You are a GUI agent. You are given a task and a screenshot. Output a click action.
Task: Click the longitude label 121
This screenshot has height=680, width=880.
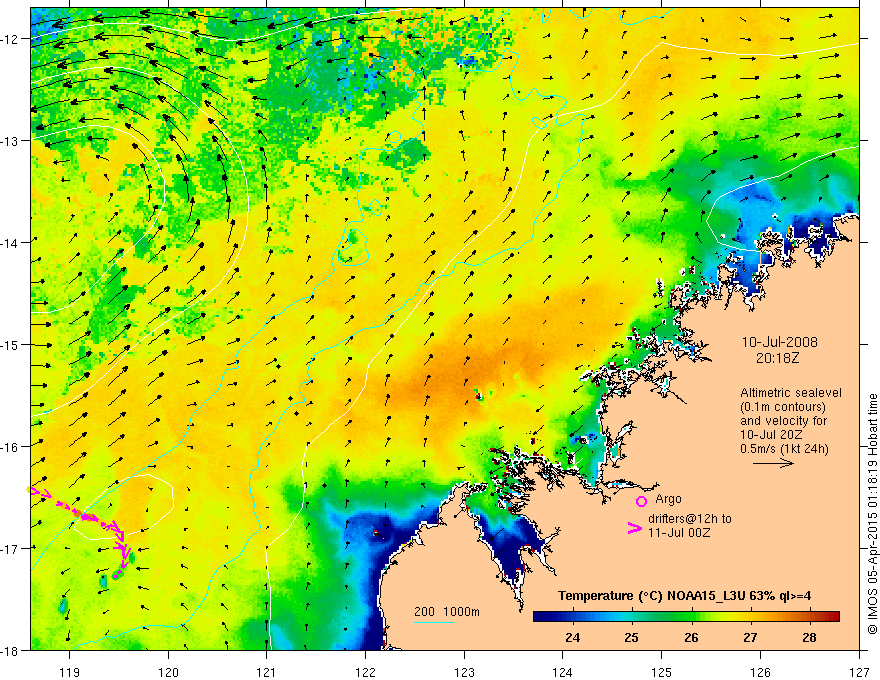pos(267,672)
